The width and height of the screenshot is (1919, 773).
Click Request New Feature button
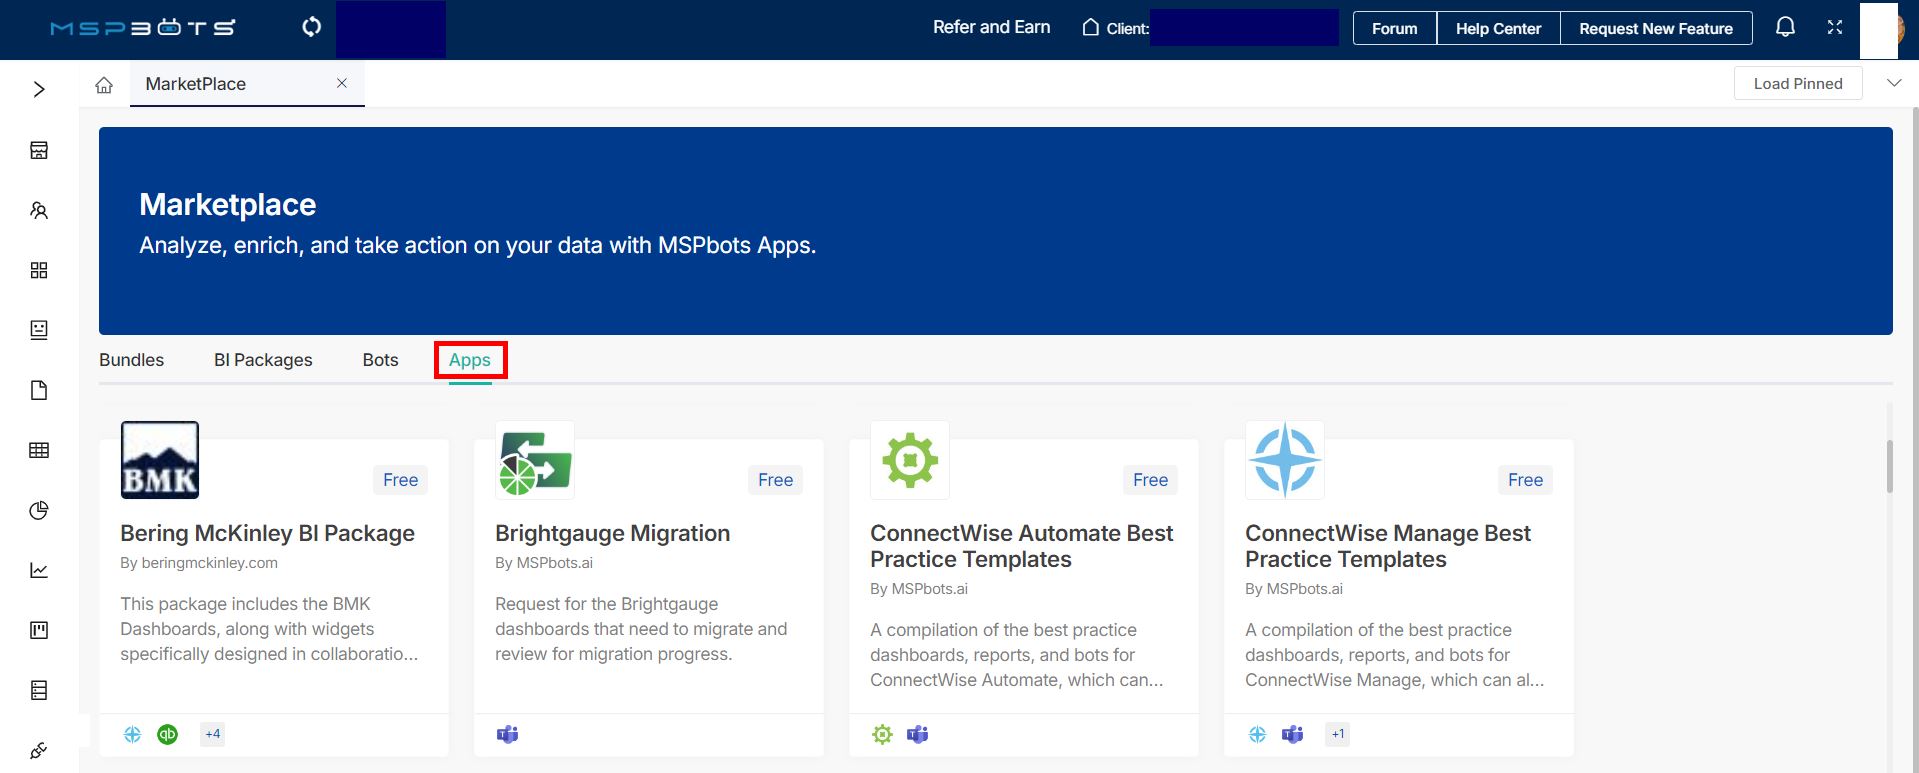tap(1655, 29)
